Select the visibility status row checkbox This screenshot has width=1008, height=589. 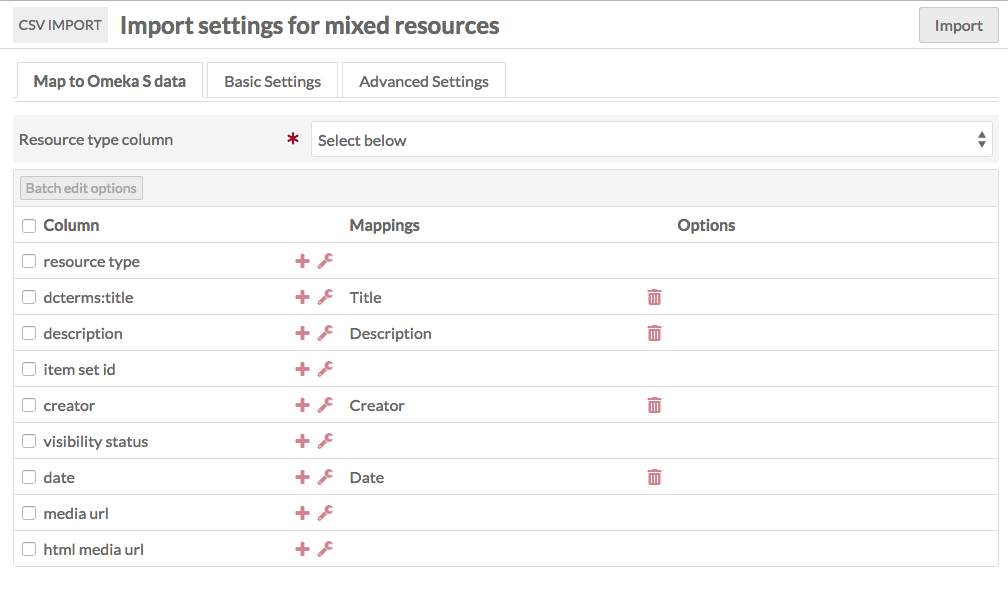point(29,441)
